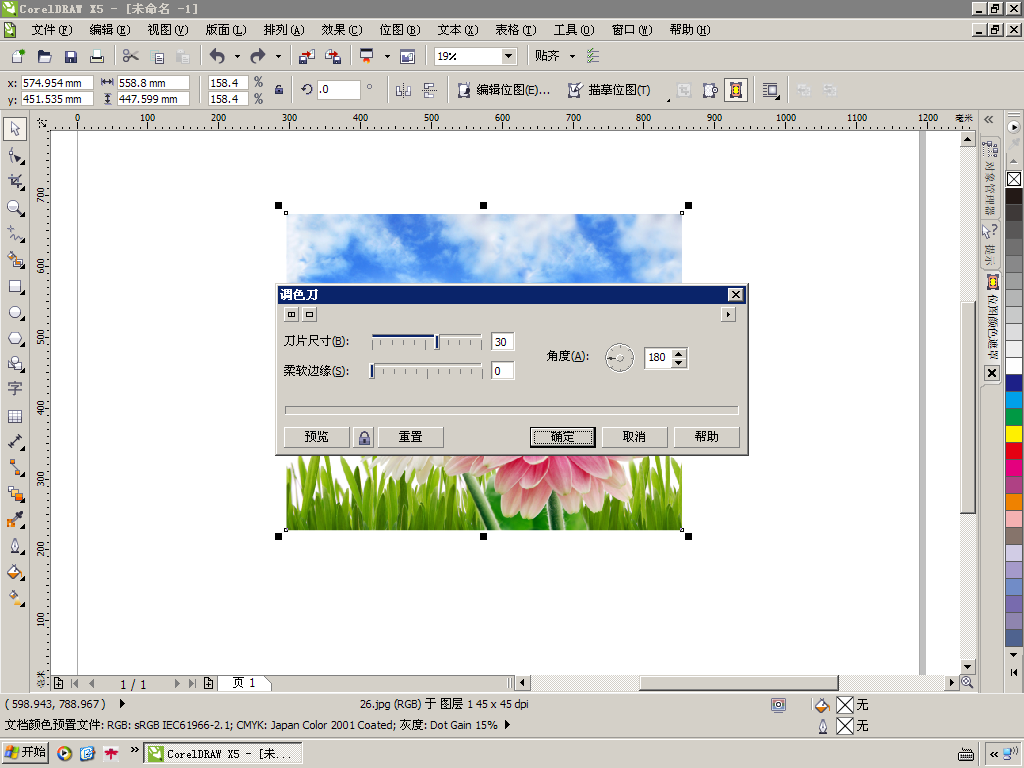1024x768 pixels.
Task: Select the Interactive Fill tool
Action: 15,598
